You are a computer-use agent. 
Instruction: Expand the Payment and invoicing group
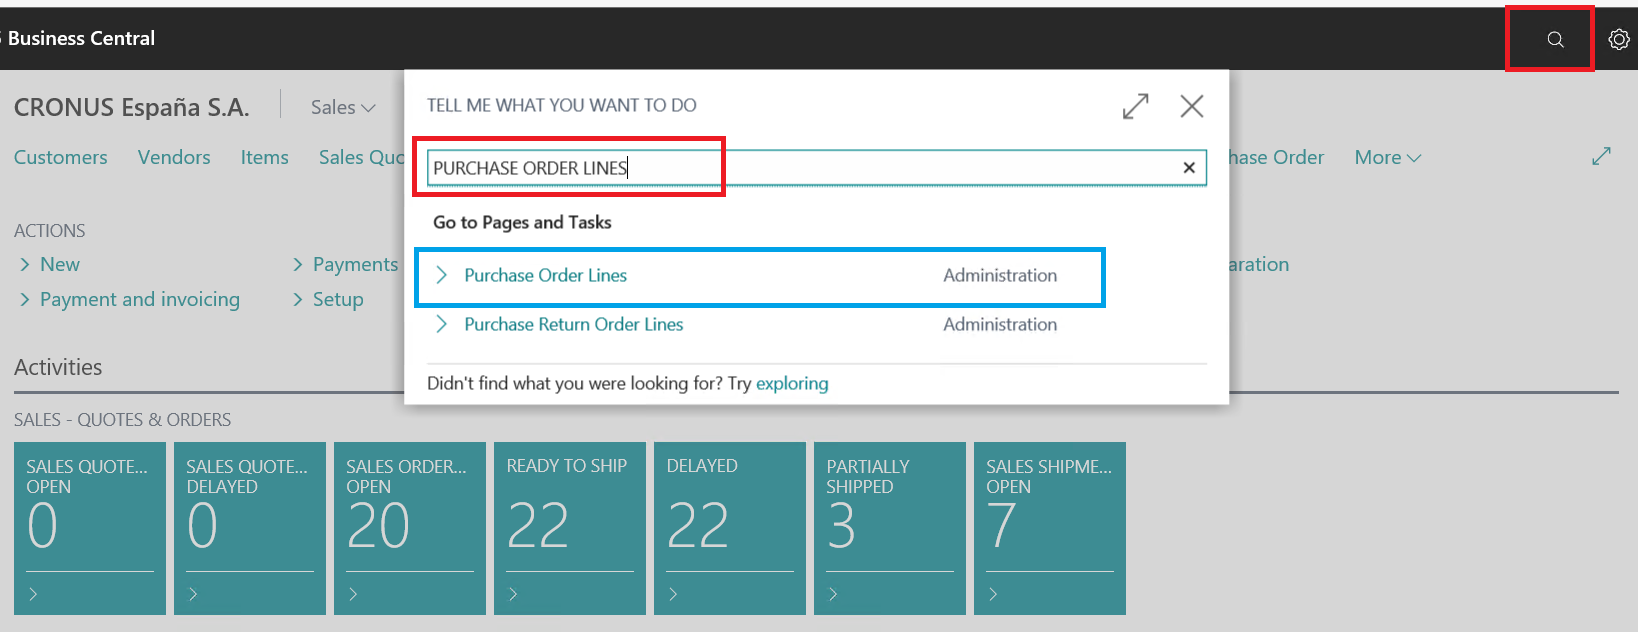pos(130,299)
